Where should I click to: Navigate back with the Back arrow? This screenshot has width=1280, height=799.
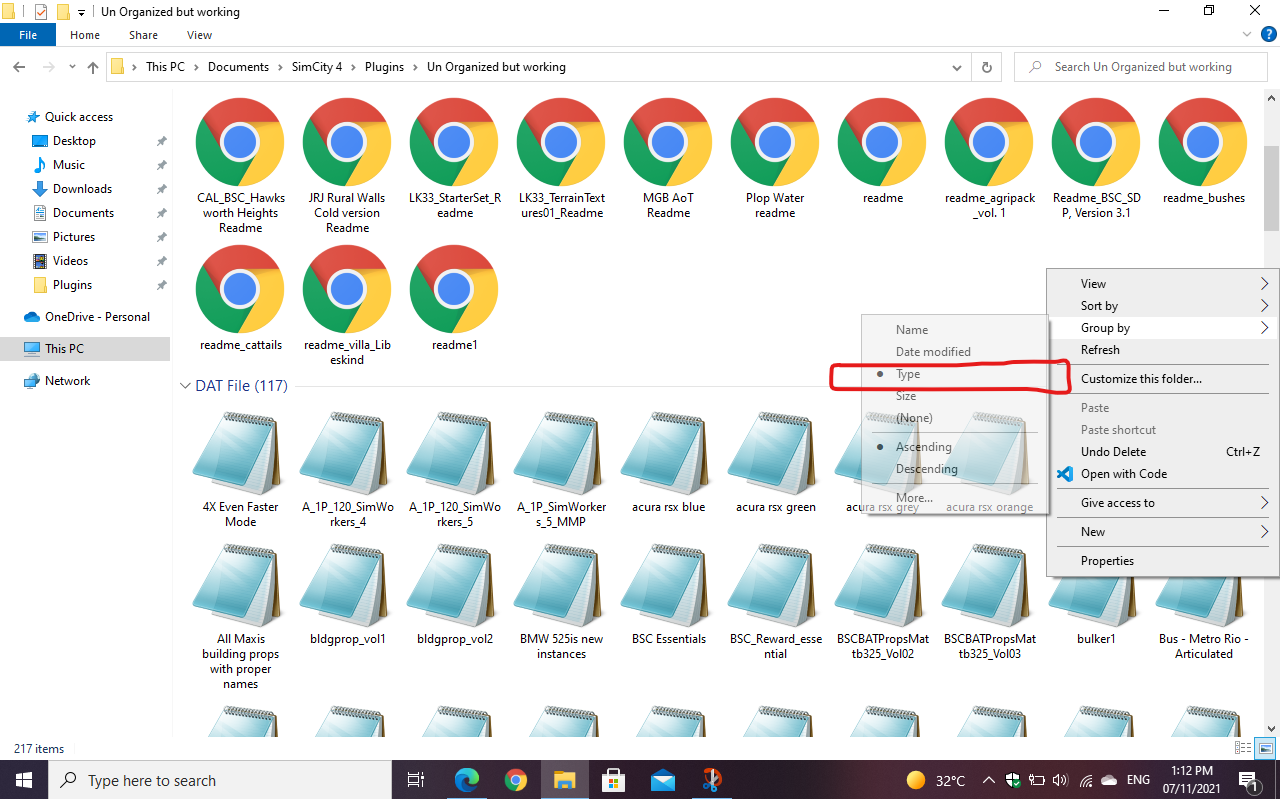point(20,67)
